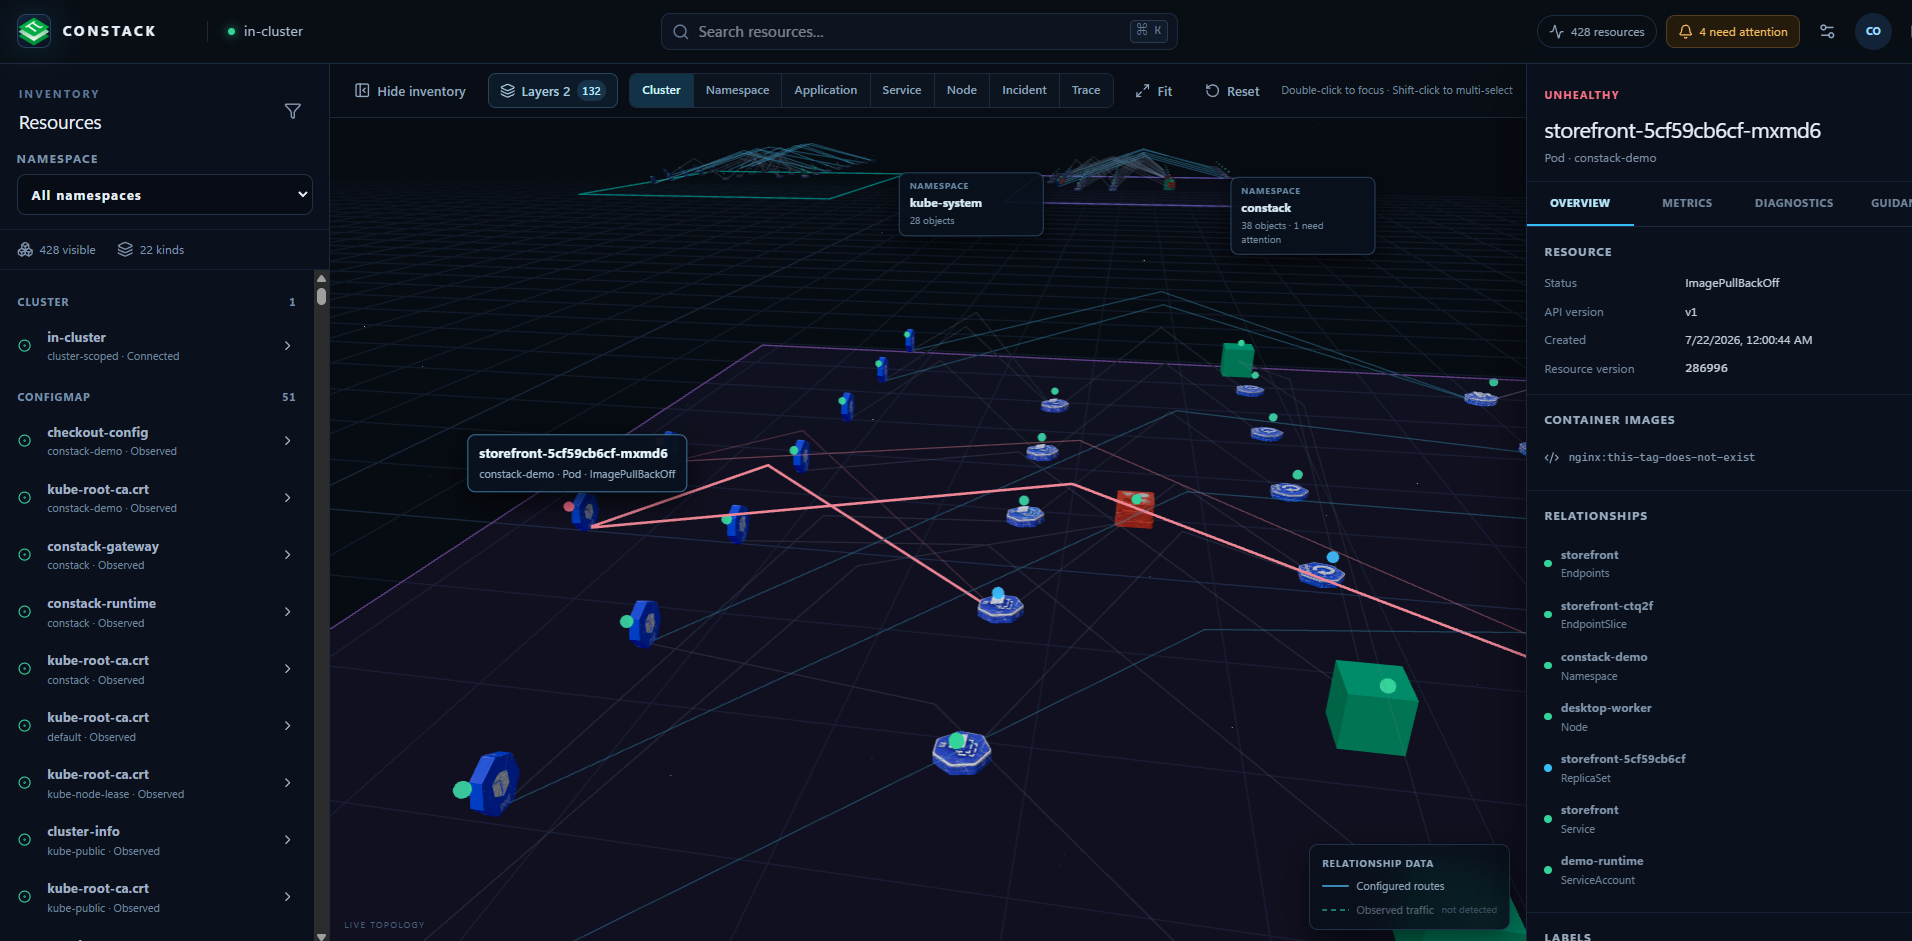Open the CO user avatar
The image size is (1912, 941).
coord(1873,32)
